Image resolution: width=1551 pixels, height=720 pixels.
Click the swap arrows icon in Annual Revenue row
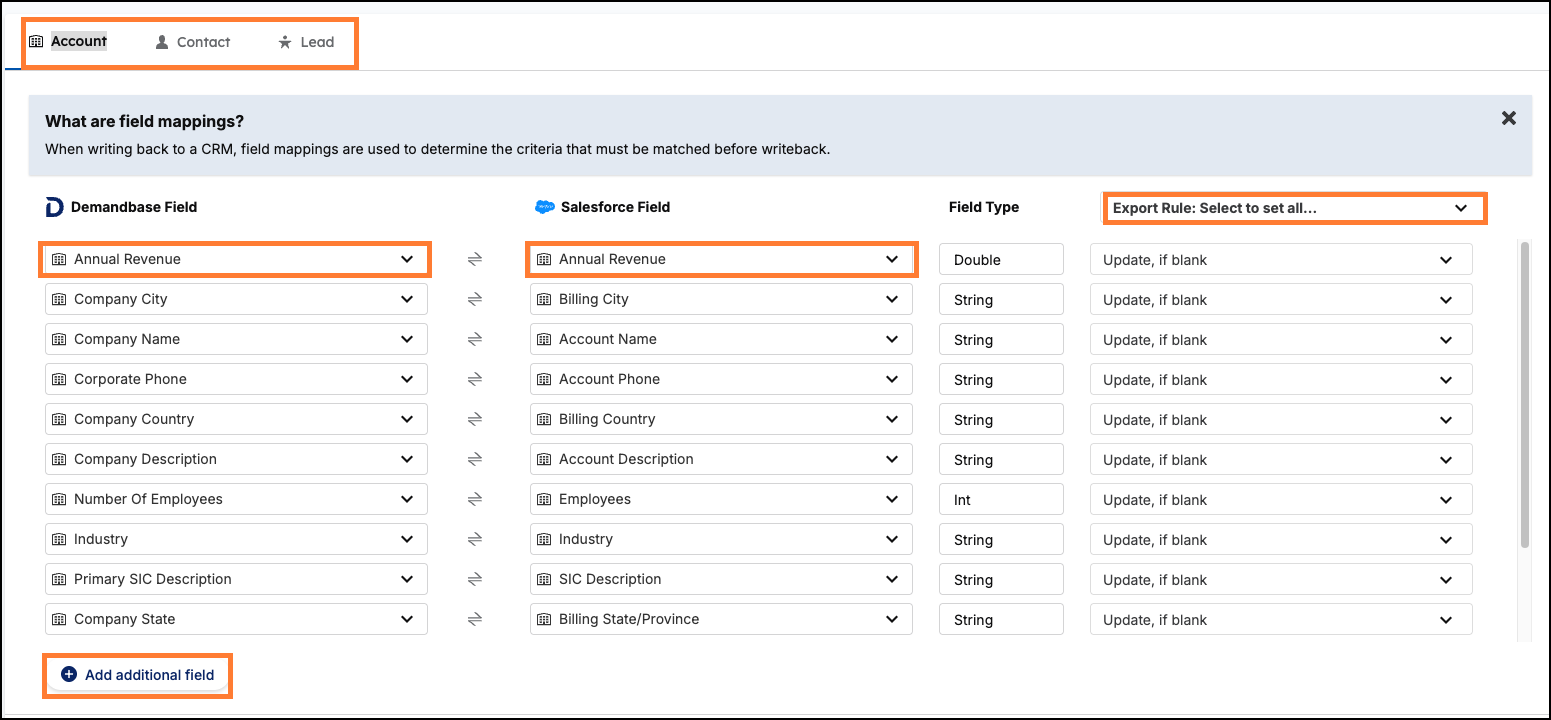475,259
